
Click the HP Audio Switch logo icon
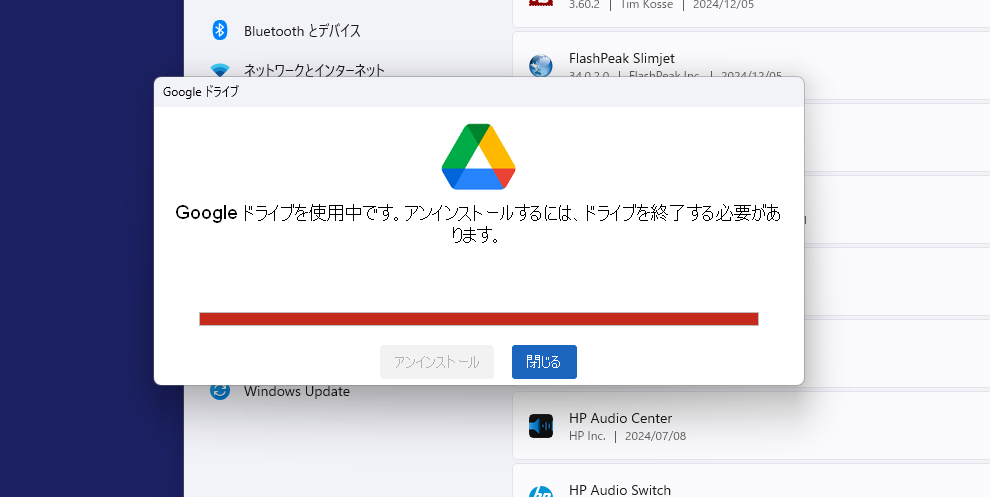[541, 490]
